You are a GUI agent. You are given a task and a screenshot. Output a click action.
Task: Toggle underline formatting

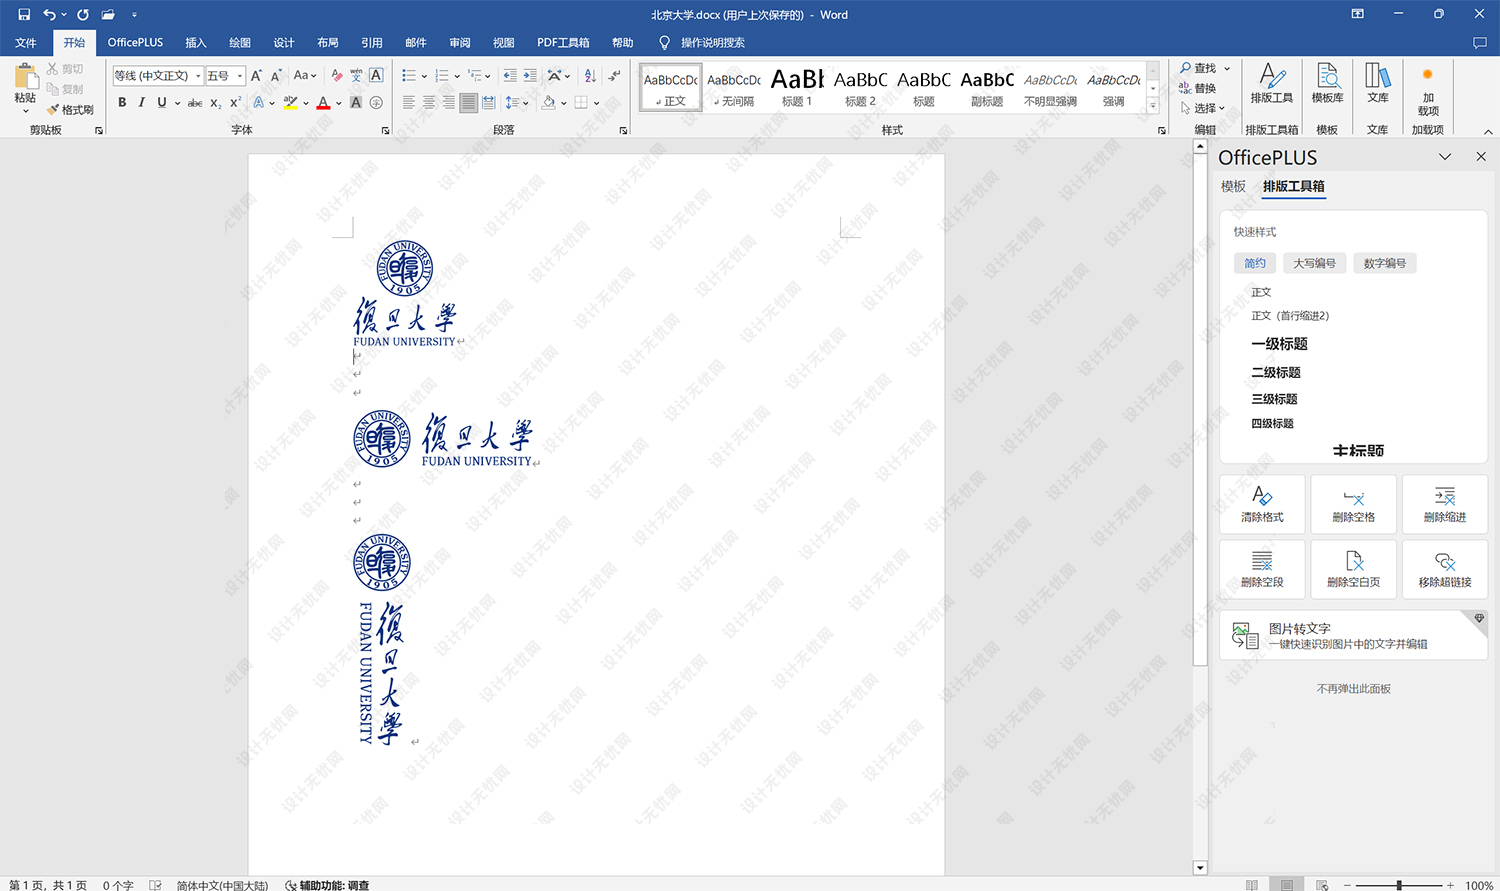click(x=161, y=102)
